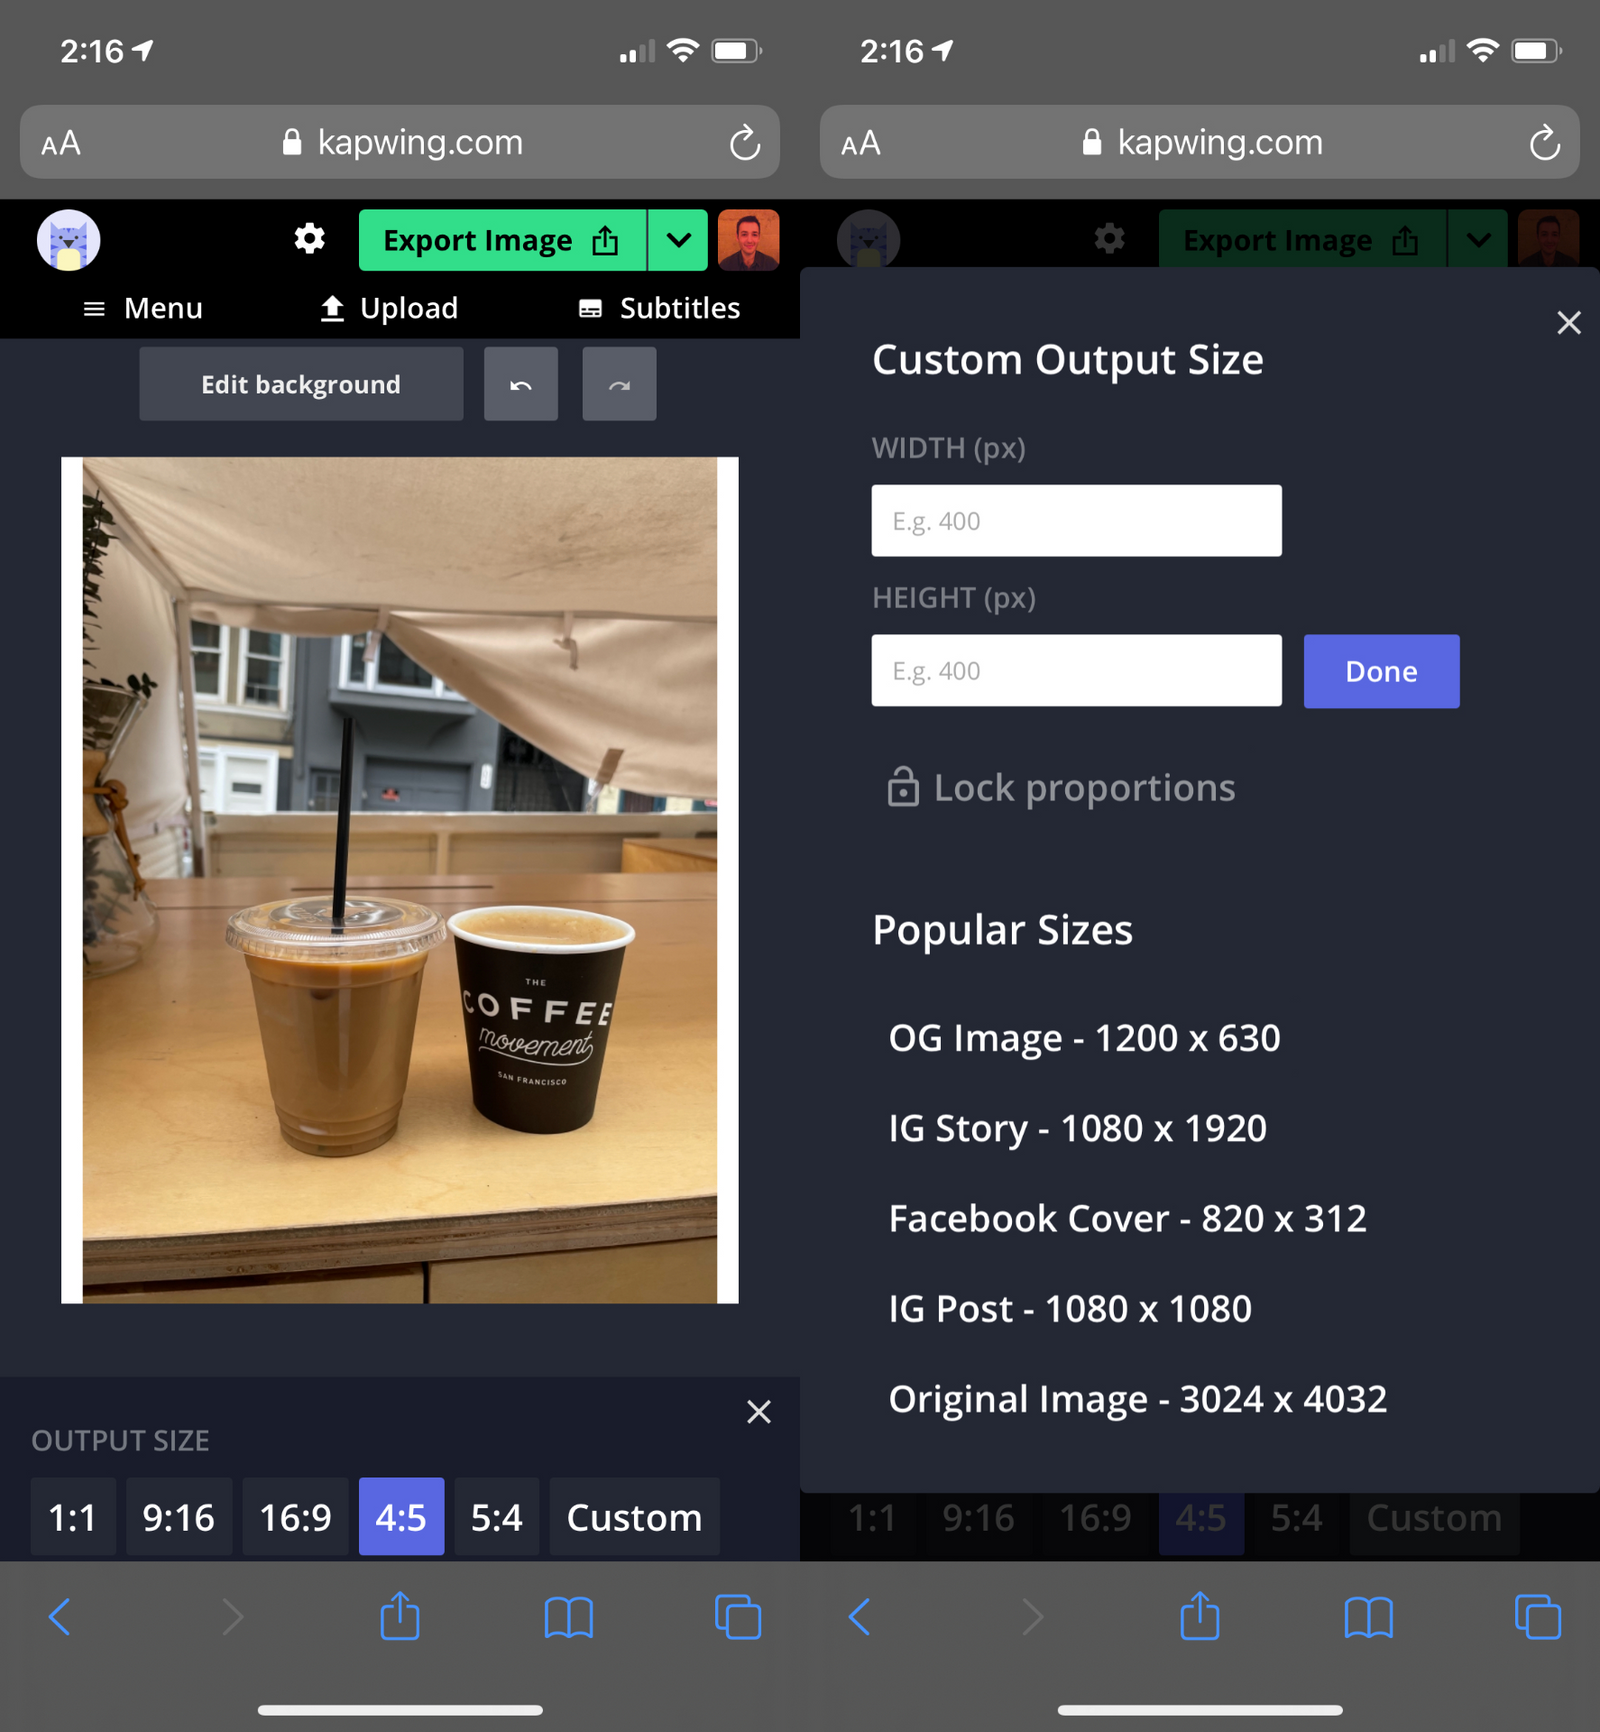The image size is (1600, 1732).
Task: Choose Custom output size option
Action: (x=633, y=1516)
